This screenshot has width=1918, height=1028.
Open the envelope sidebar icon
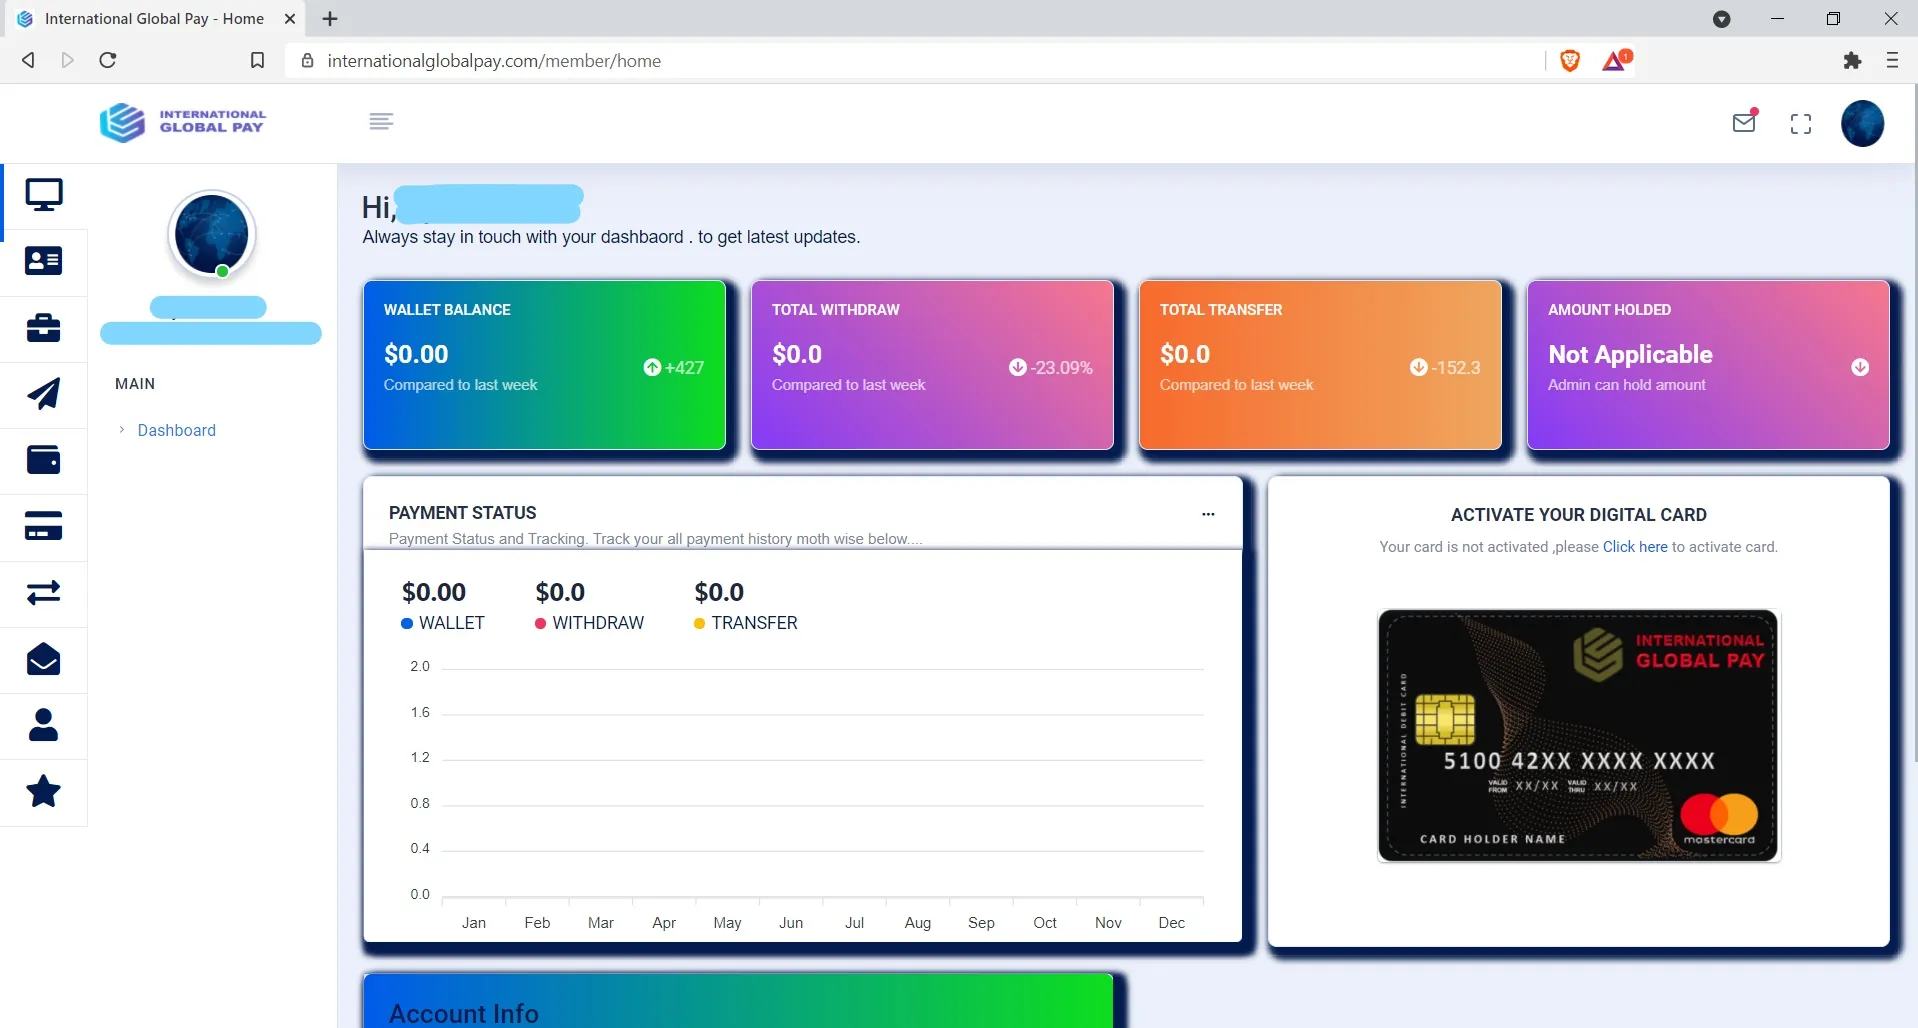click(x=44, y=659)
